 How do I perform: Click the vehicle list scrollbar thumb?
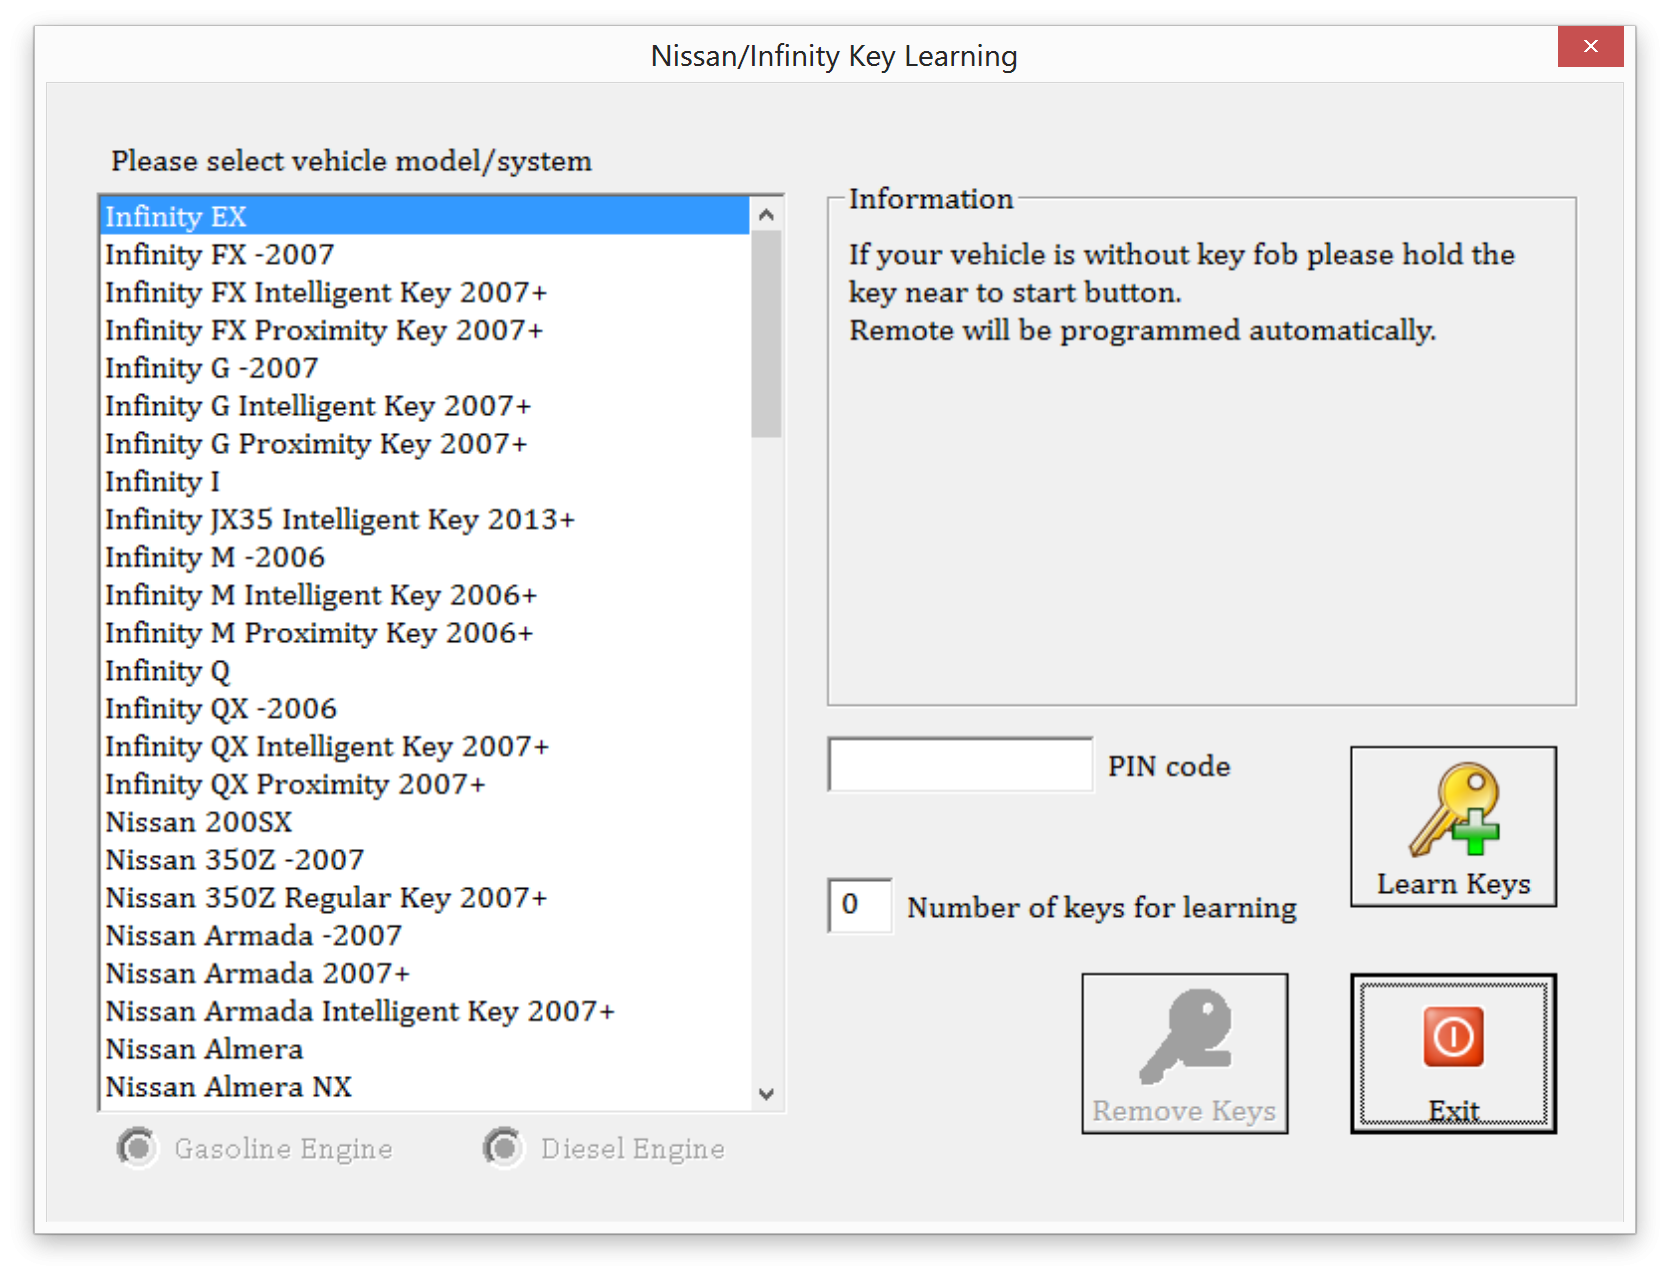[x=766, y=334]
